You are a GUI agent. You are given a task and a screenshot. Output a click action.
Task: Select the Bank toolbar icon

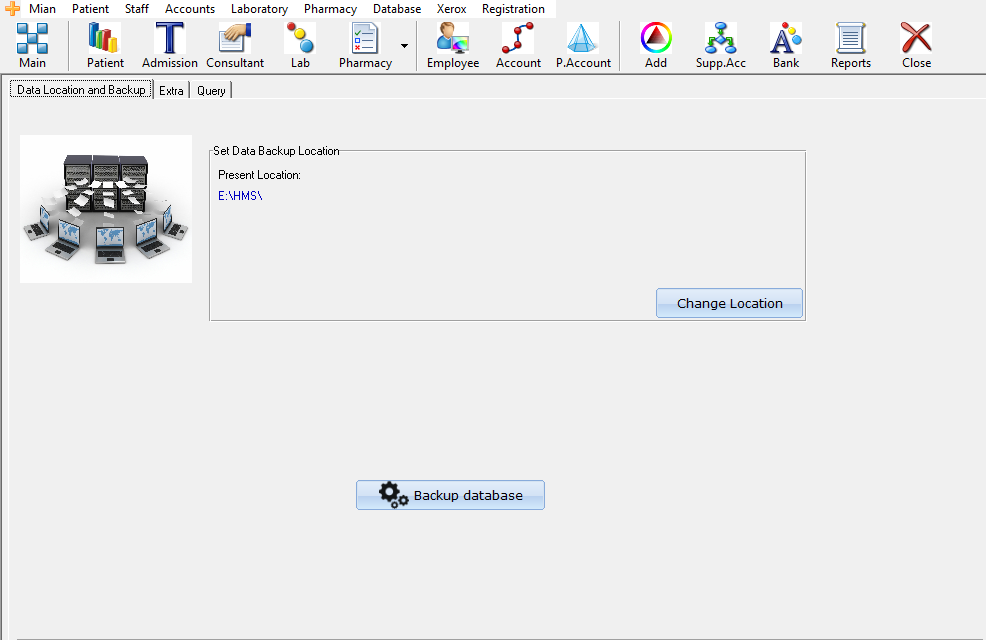click(786, 45)
